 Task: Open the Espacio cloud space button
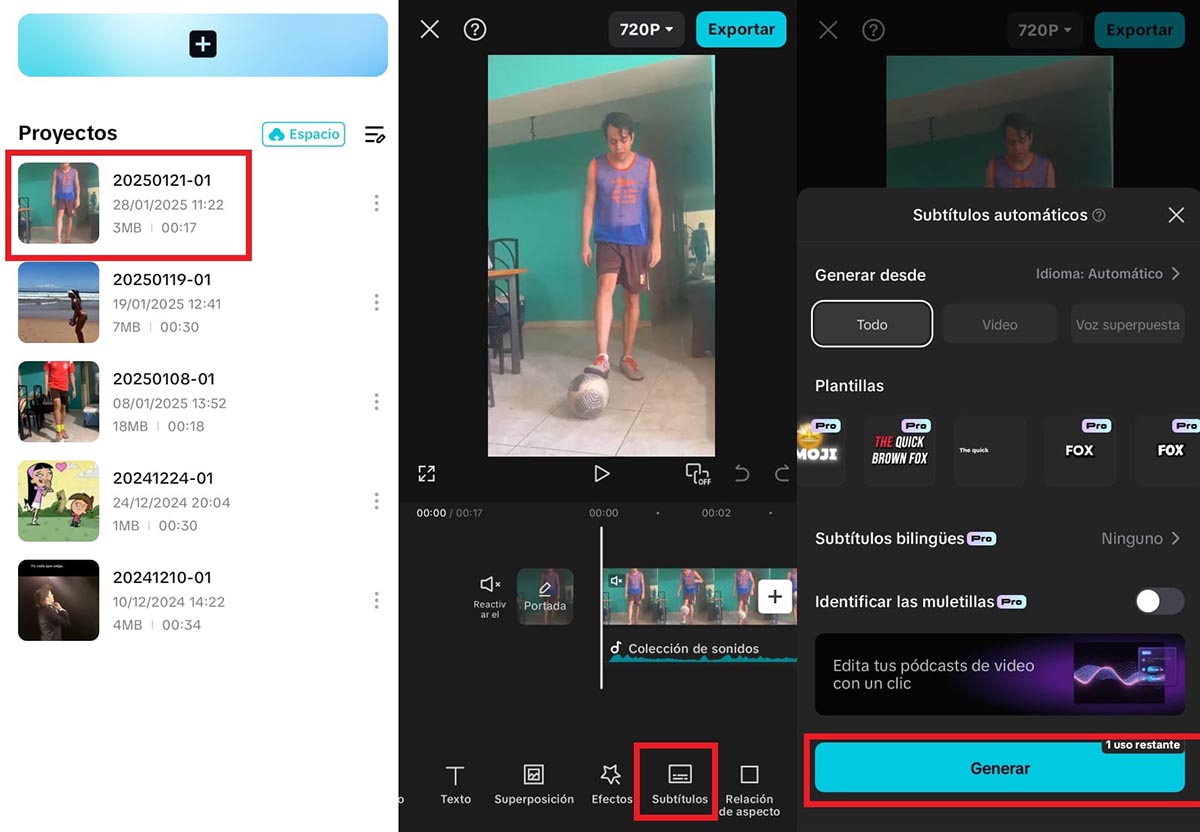click(x=304, y=134)
